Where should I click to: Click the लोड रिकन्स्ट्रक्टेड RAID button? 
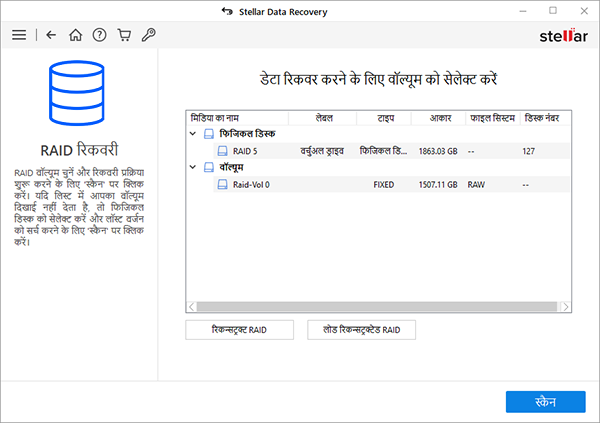click(x=361, y=330)
